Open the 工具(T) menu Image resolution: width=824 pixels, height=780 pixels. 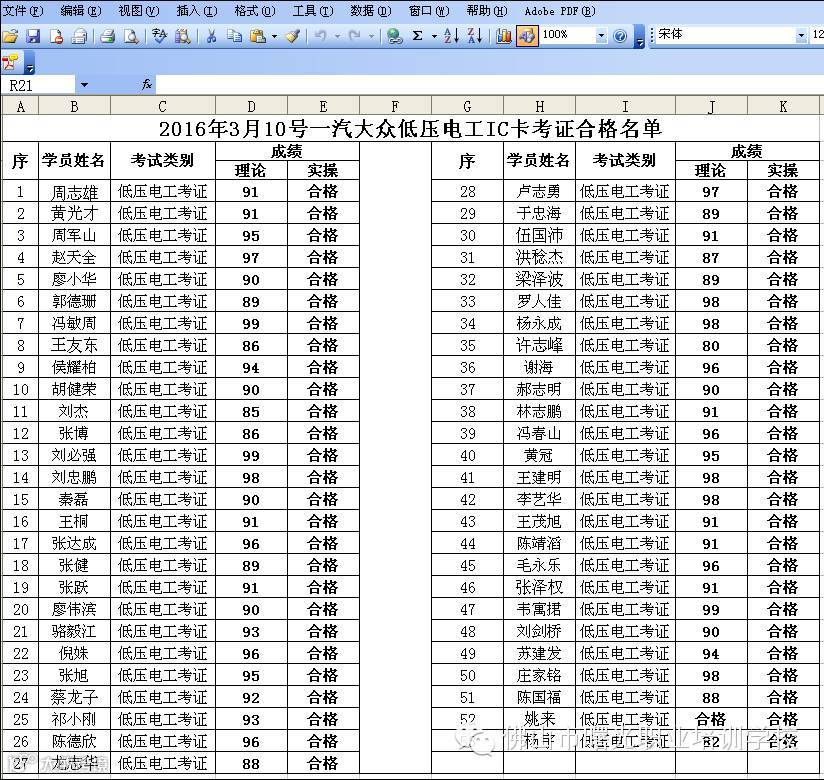(313, 11)
